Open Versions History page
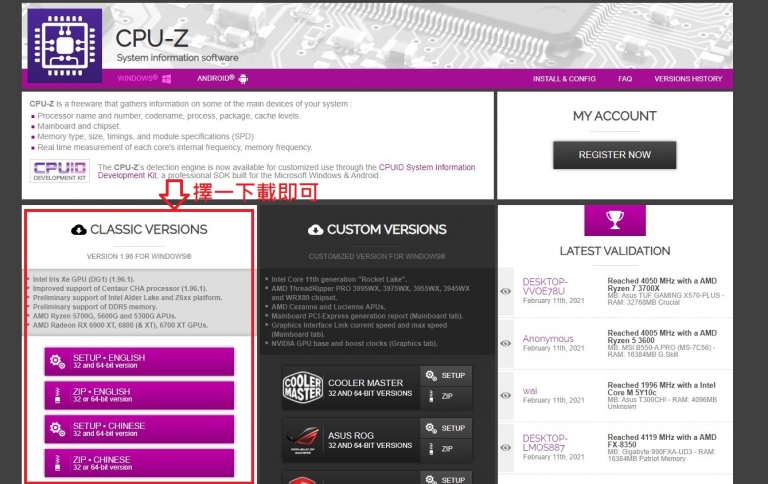 pyautogui.click(x=688, y=79)
